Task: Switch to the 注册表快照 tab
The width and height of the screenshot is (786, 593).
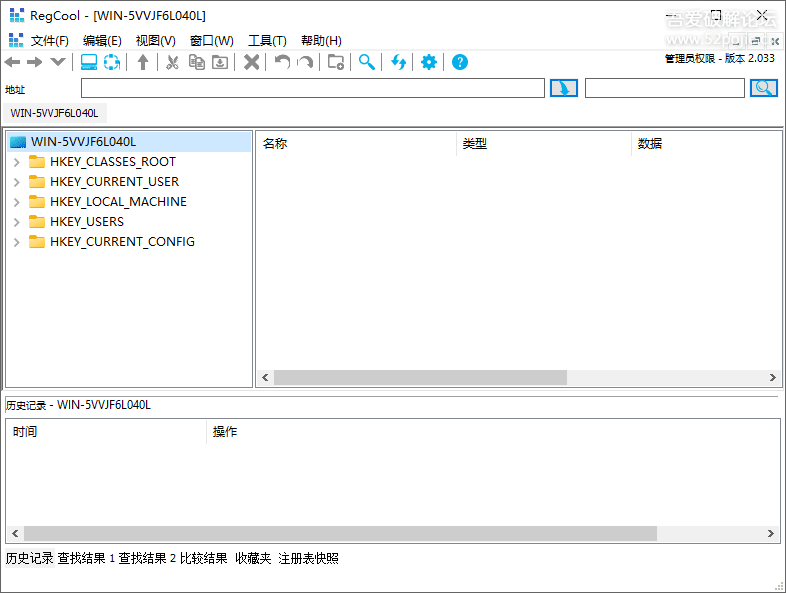Action: point(308,558)
